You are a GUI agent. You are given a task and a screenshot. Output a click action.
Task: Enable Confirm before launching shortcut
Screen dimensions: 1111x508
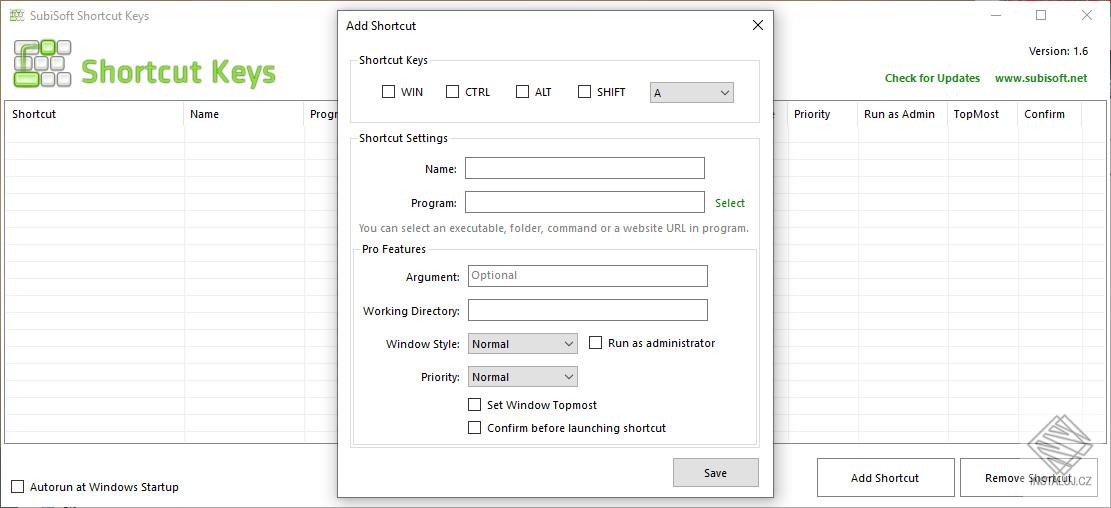(x=475, y=428)
